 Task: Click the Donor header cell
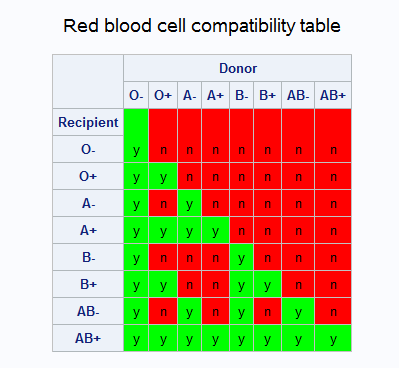[x=238, y=68]
